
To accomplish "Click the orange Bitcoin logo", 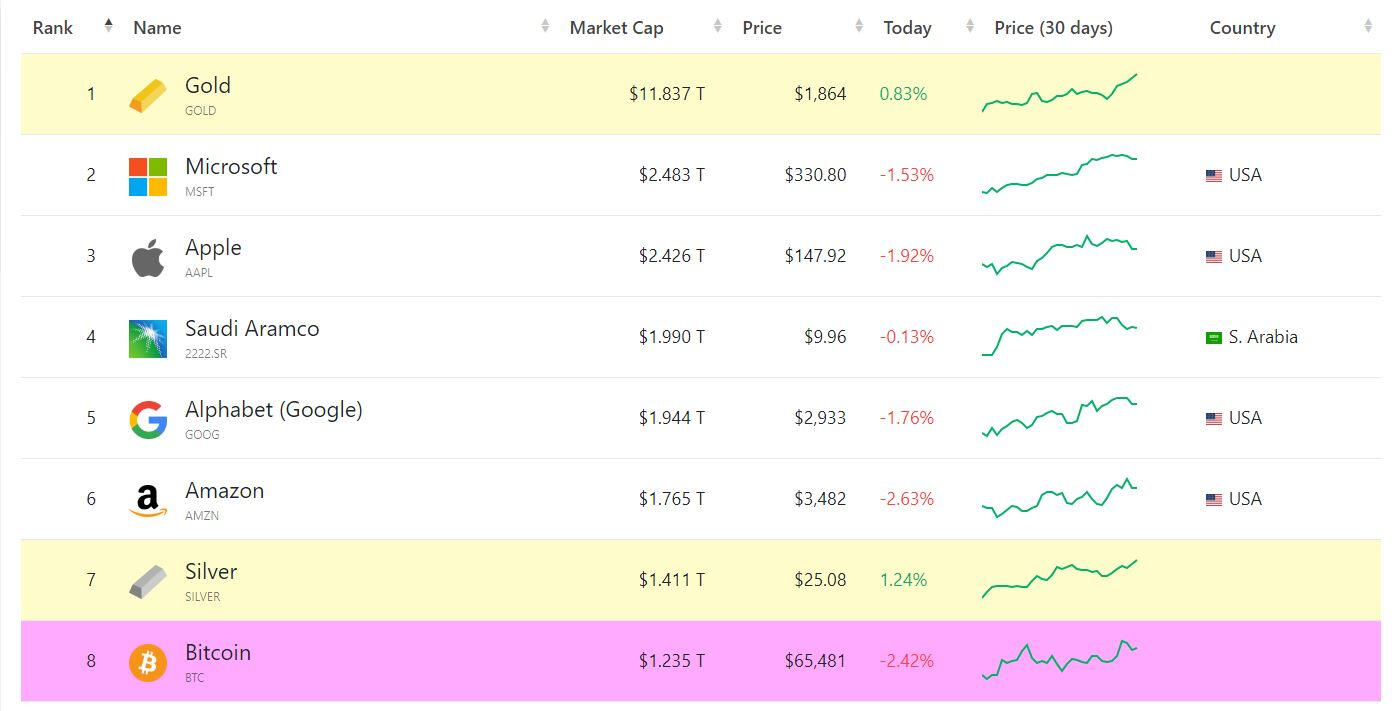I will coord(148,663).
